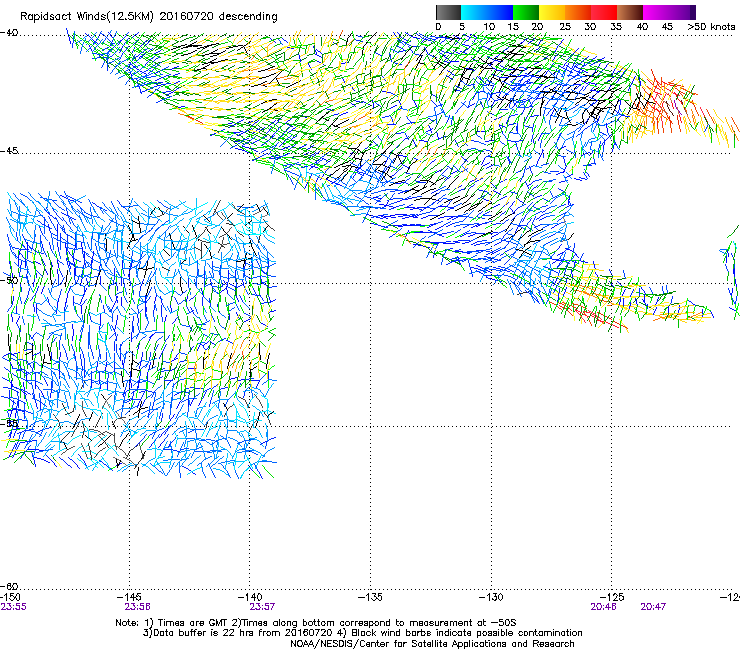Click the '-60' latitude axis label

9,587
